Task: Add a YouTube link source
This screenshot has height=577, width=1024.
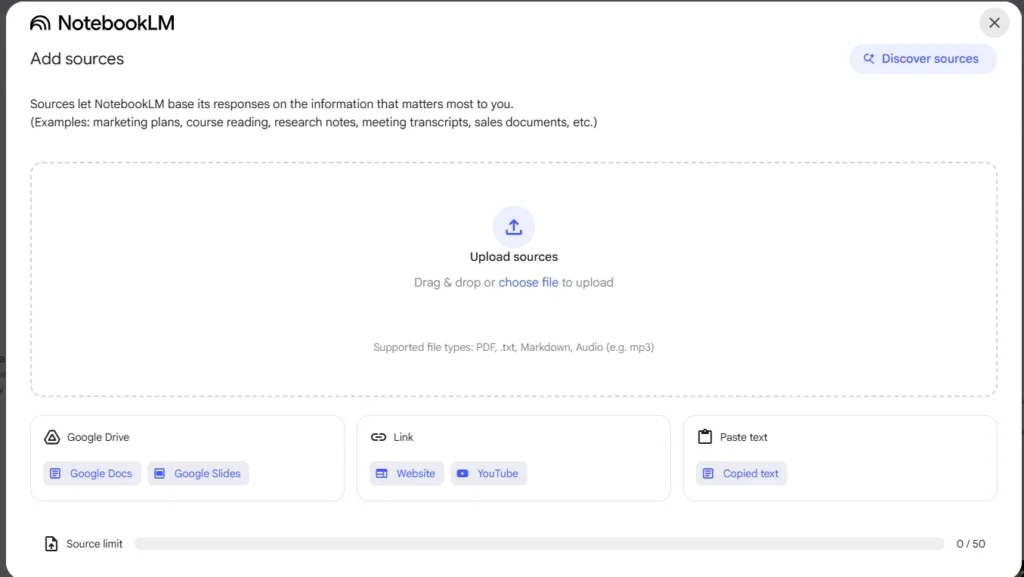Action: point(488,473)
